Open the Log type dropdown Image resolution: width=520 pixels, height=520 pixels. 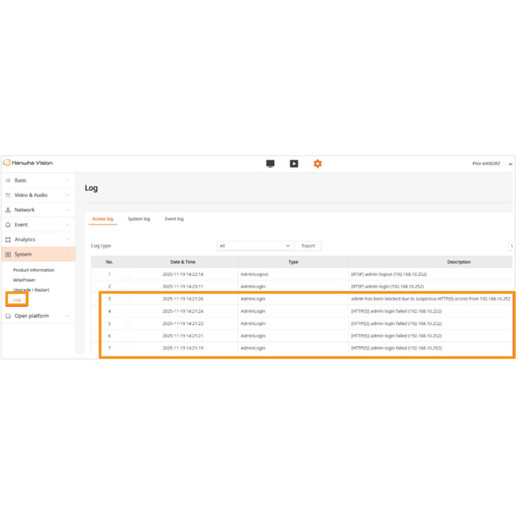(255, 246)
